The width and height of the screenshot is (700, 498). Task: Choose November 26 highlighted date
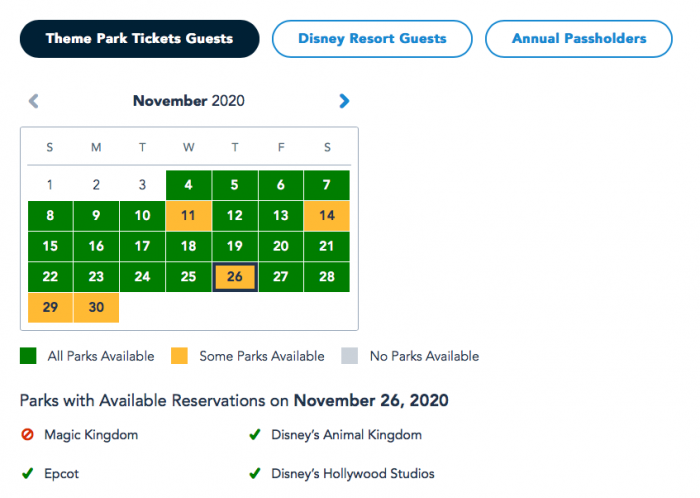[x=235, y=277]
